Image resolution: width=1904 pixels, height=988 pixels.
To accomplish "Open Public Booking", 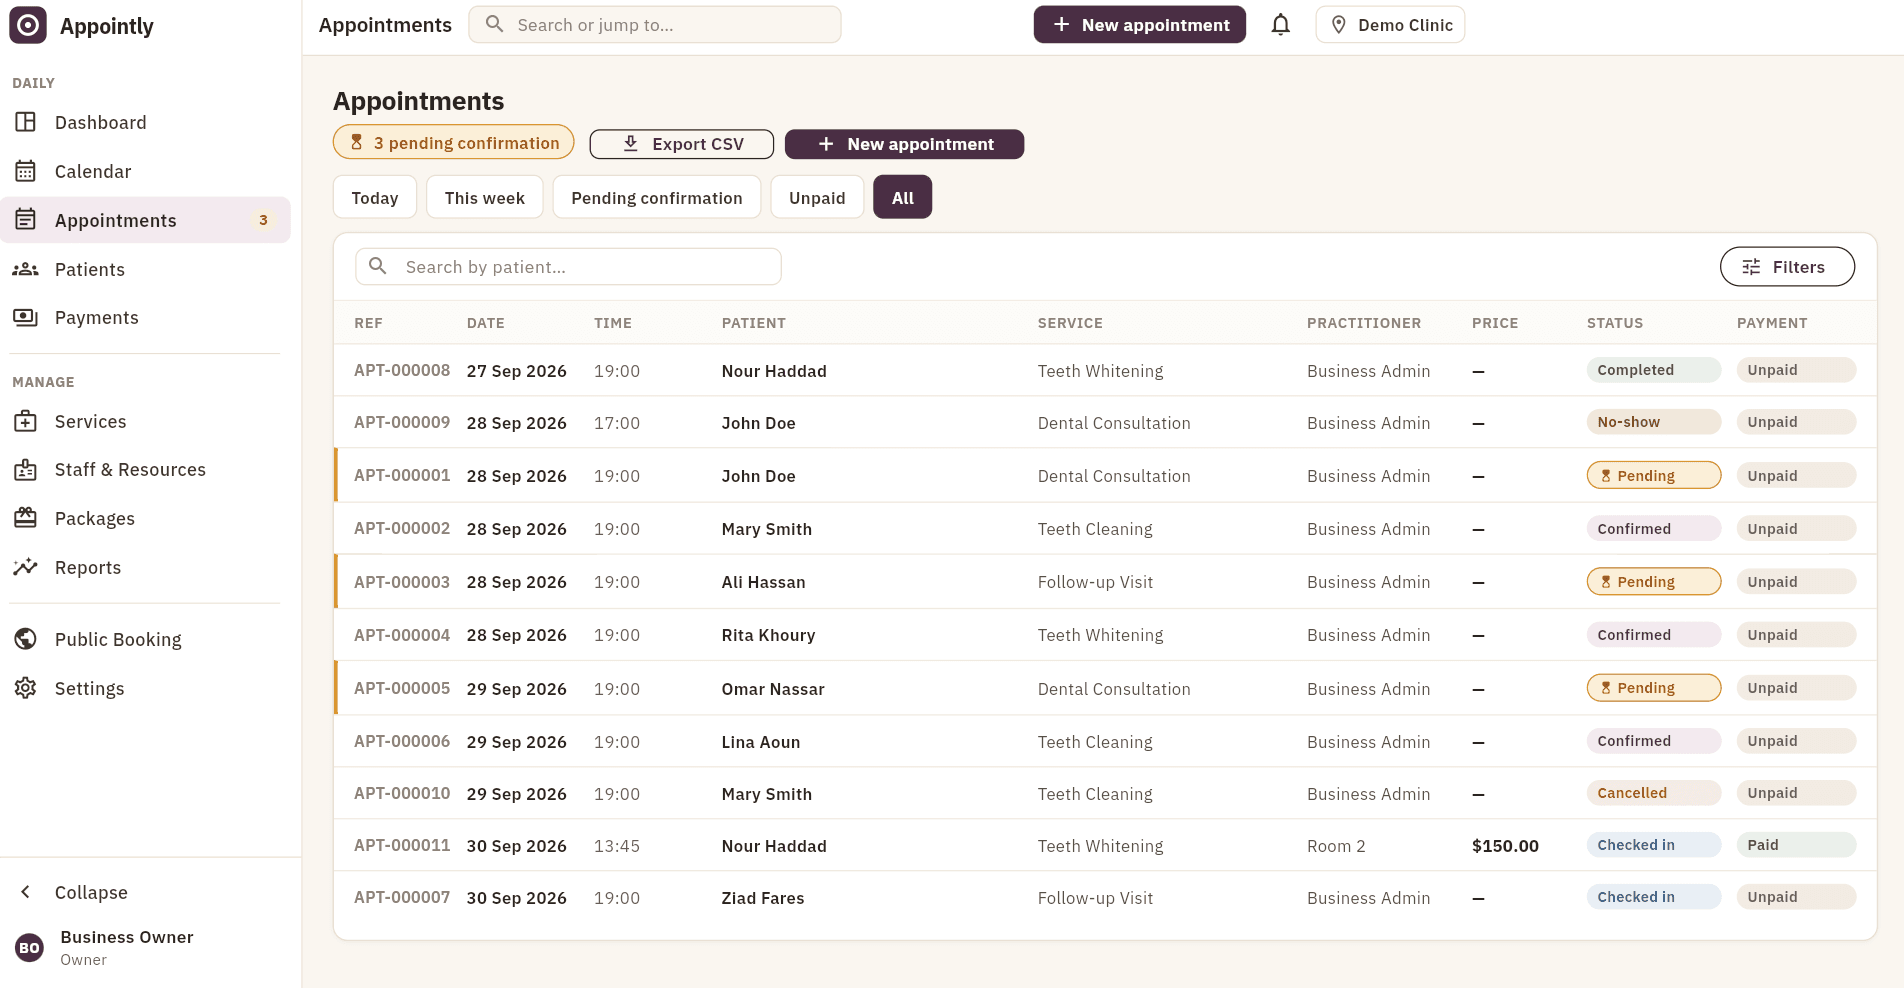I will [x=145, y=639].
